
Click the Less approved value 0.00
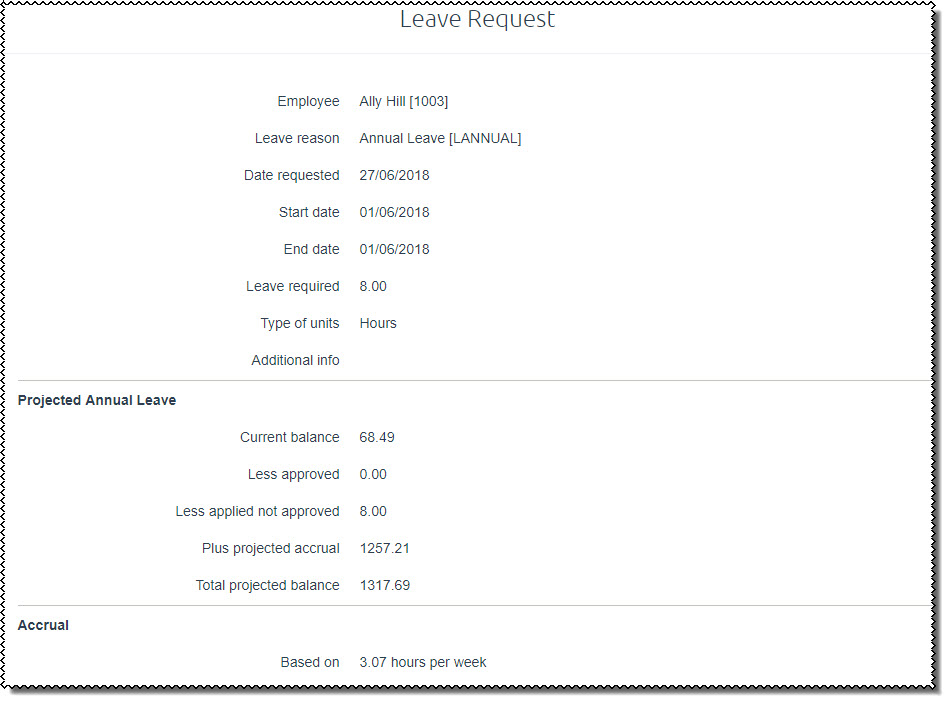click(372, 474)
